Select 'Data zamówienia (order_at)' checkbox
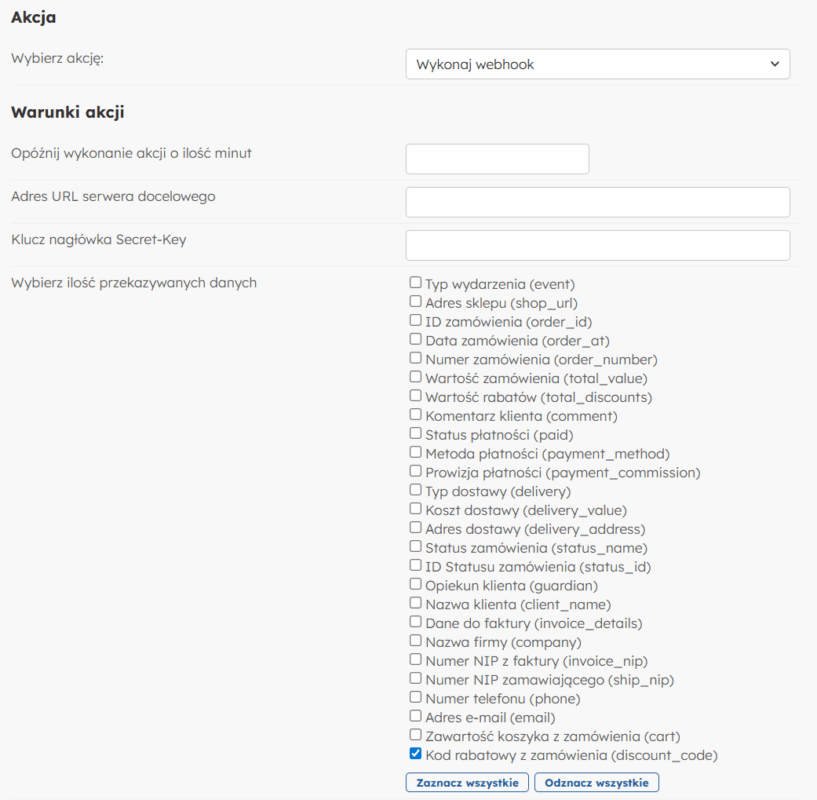 click(415, 340)
